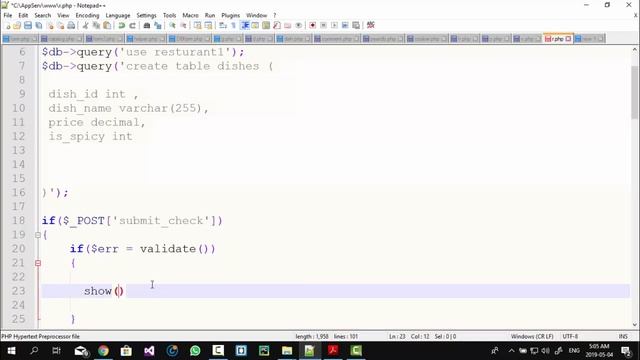Show hidden system tray icons chevron
The width and height of the screenshot is (640, 360).
pos(511,351)
